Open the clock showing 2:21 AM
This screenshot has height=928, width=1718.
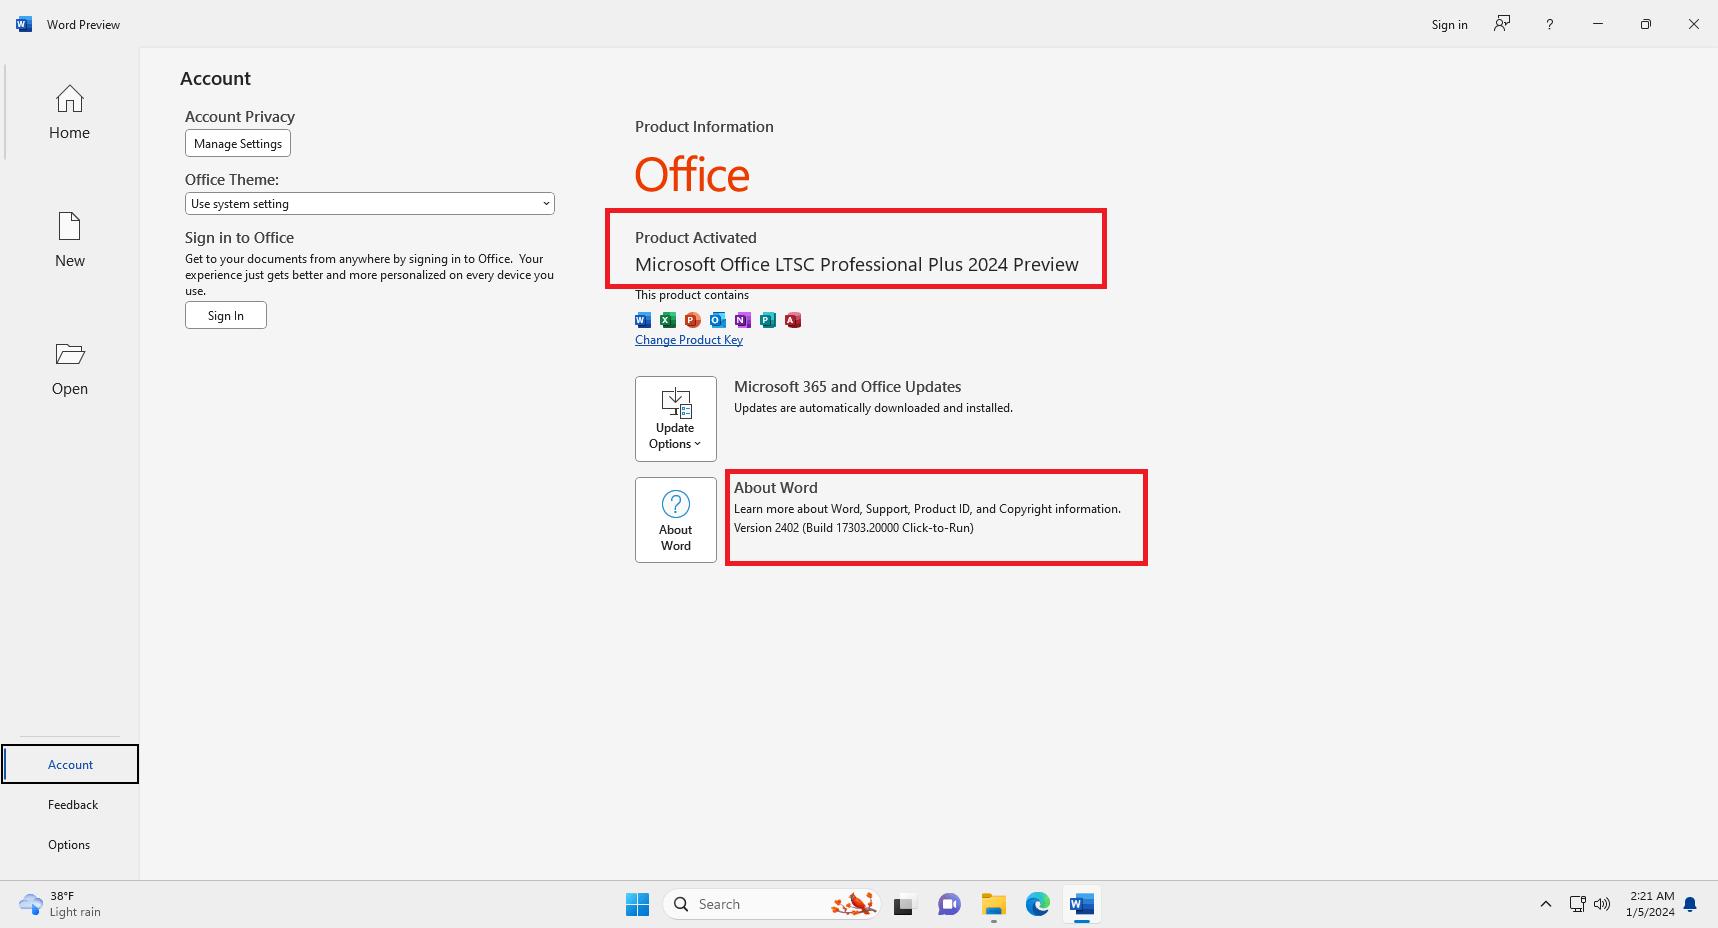pos(1650,904)
